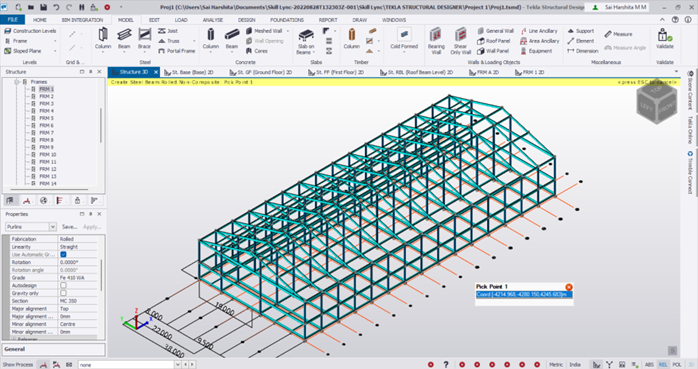698x369 pixels.
Task: Run the Validate tool
Action: (x=665, y=38)
